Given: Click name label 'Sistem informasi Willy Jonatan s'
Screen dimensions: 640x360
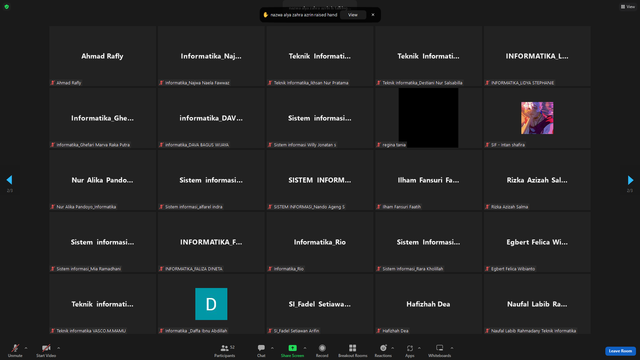Looking at the screenshot, I should pyautogui.click(x=305, y=145).
